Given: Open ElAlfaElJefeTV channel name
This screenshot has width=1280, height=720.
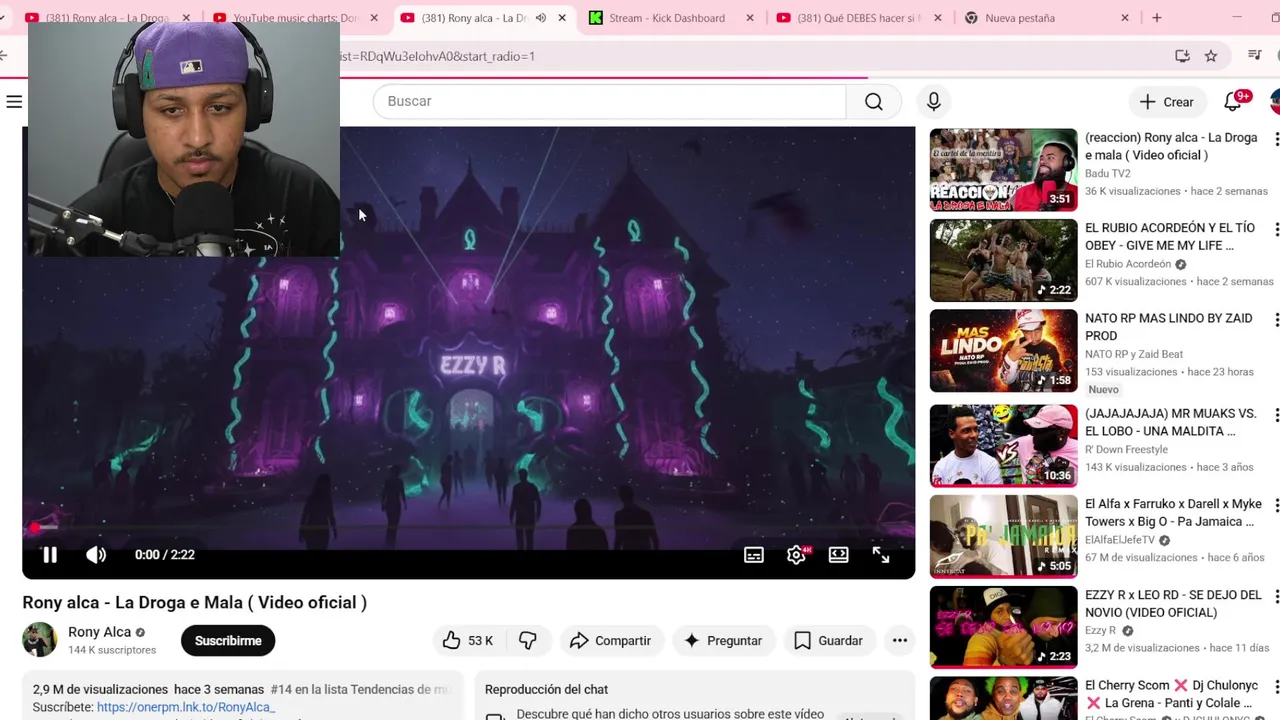Looking at the screenshot, I should click(x=1120, y=540).
